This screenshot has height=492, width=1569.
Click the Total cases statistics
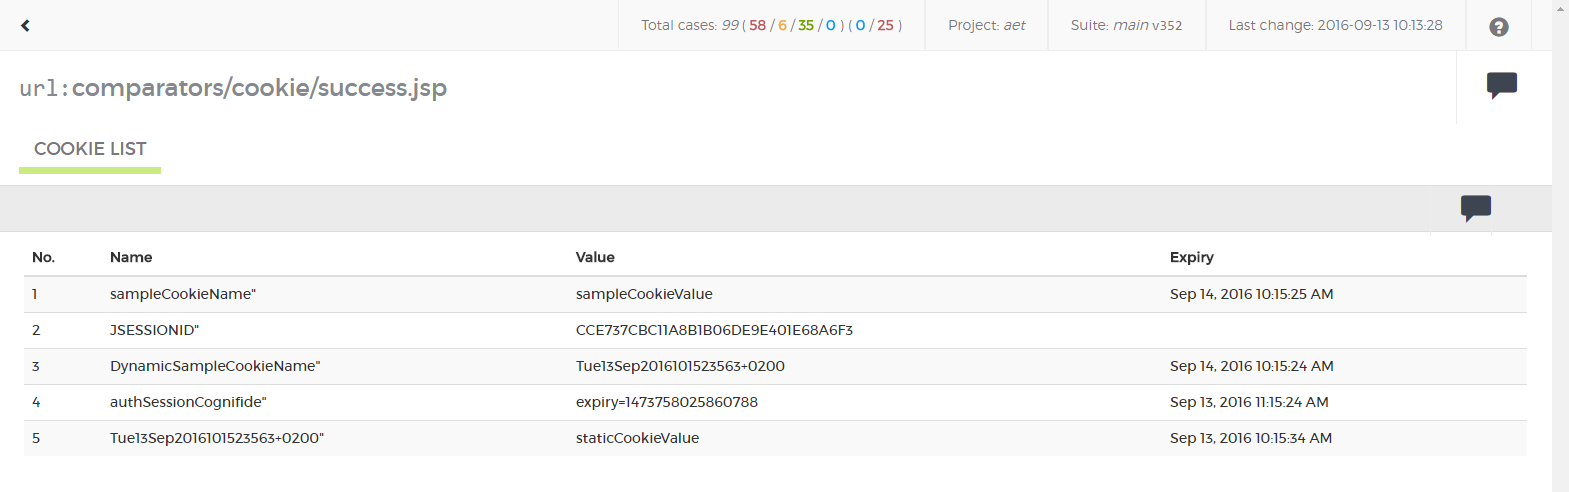click(x=771, y=26)
